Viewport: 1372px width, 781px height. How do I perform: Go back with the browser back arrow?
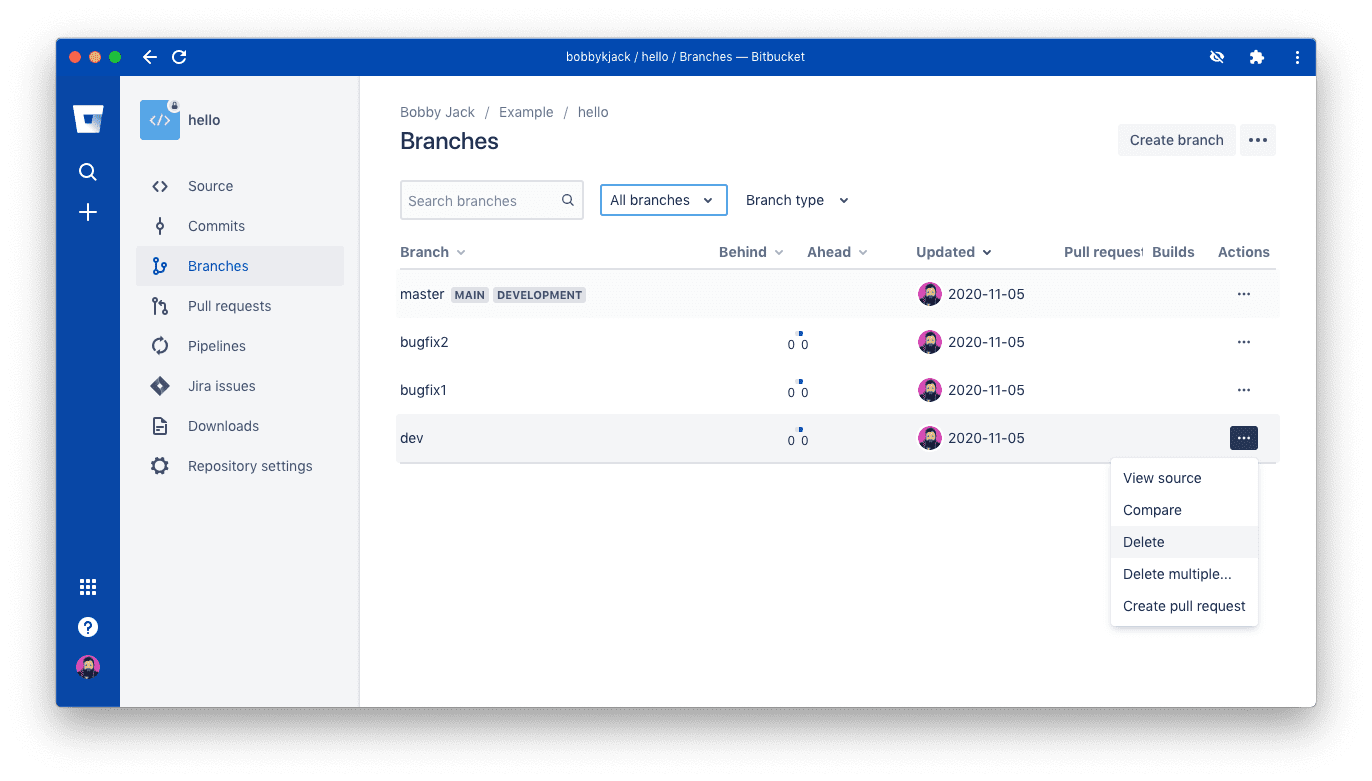pyautogui.click(x=150, y=57)
